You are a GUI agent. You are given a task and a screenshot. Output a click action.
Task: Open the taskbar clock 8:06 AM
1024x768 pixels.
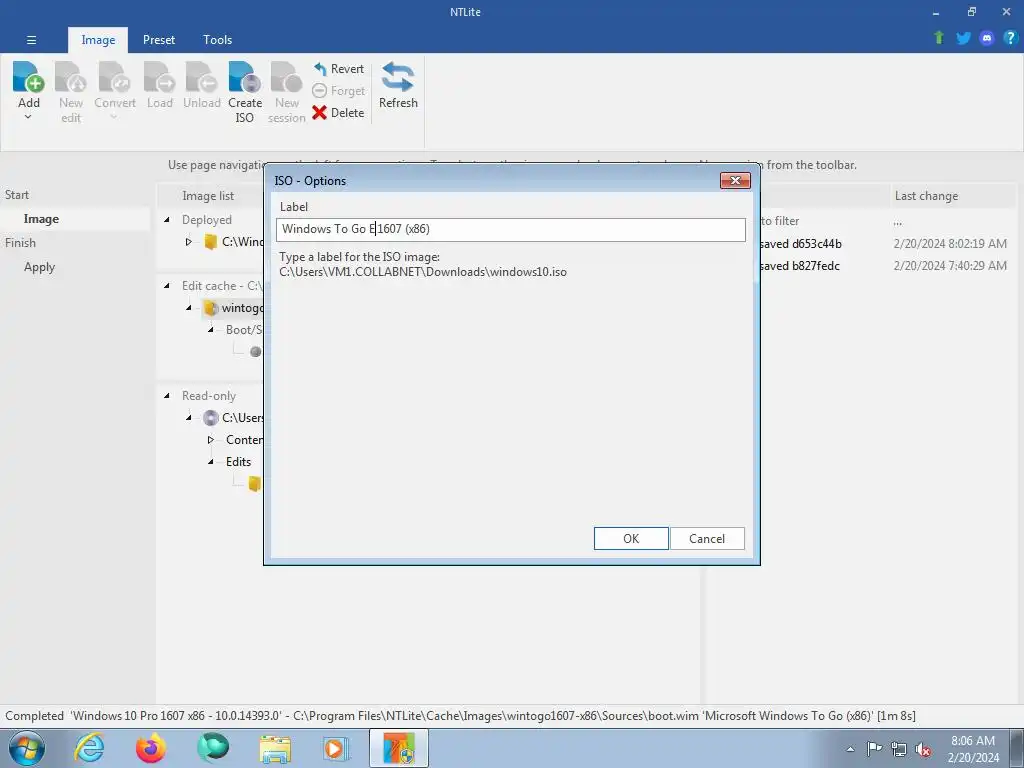pyautogui.click(x=973, y=749)
